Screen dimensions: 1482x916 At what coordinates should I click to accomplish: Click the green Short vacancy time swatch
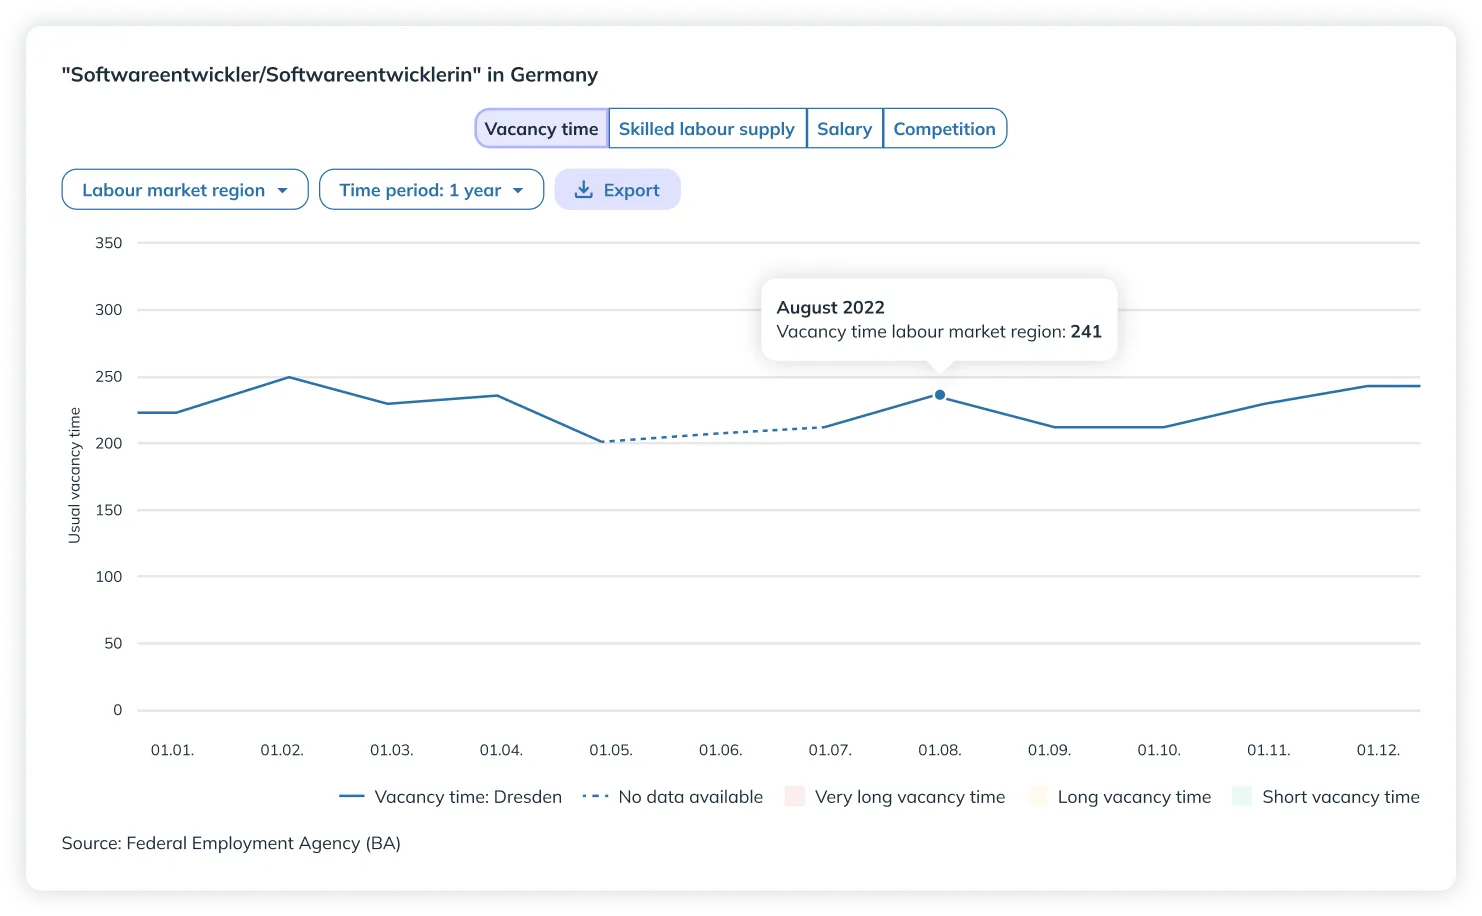[1242, 797]
